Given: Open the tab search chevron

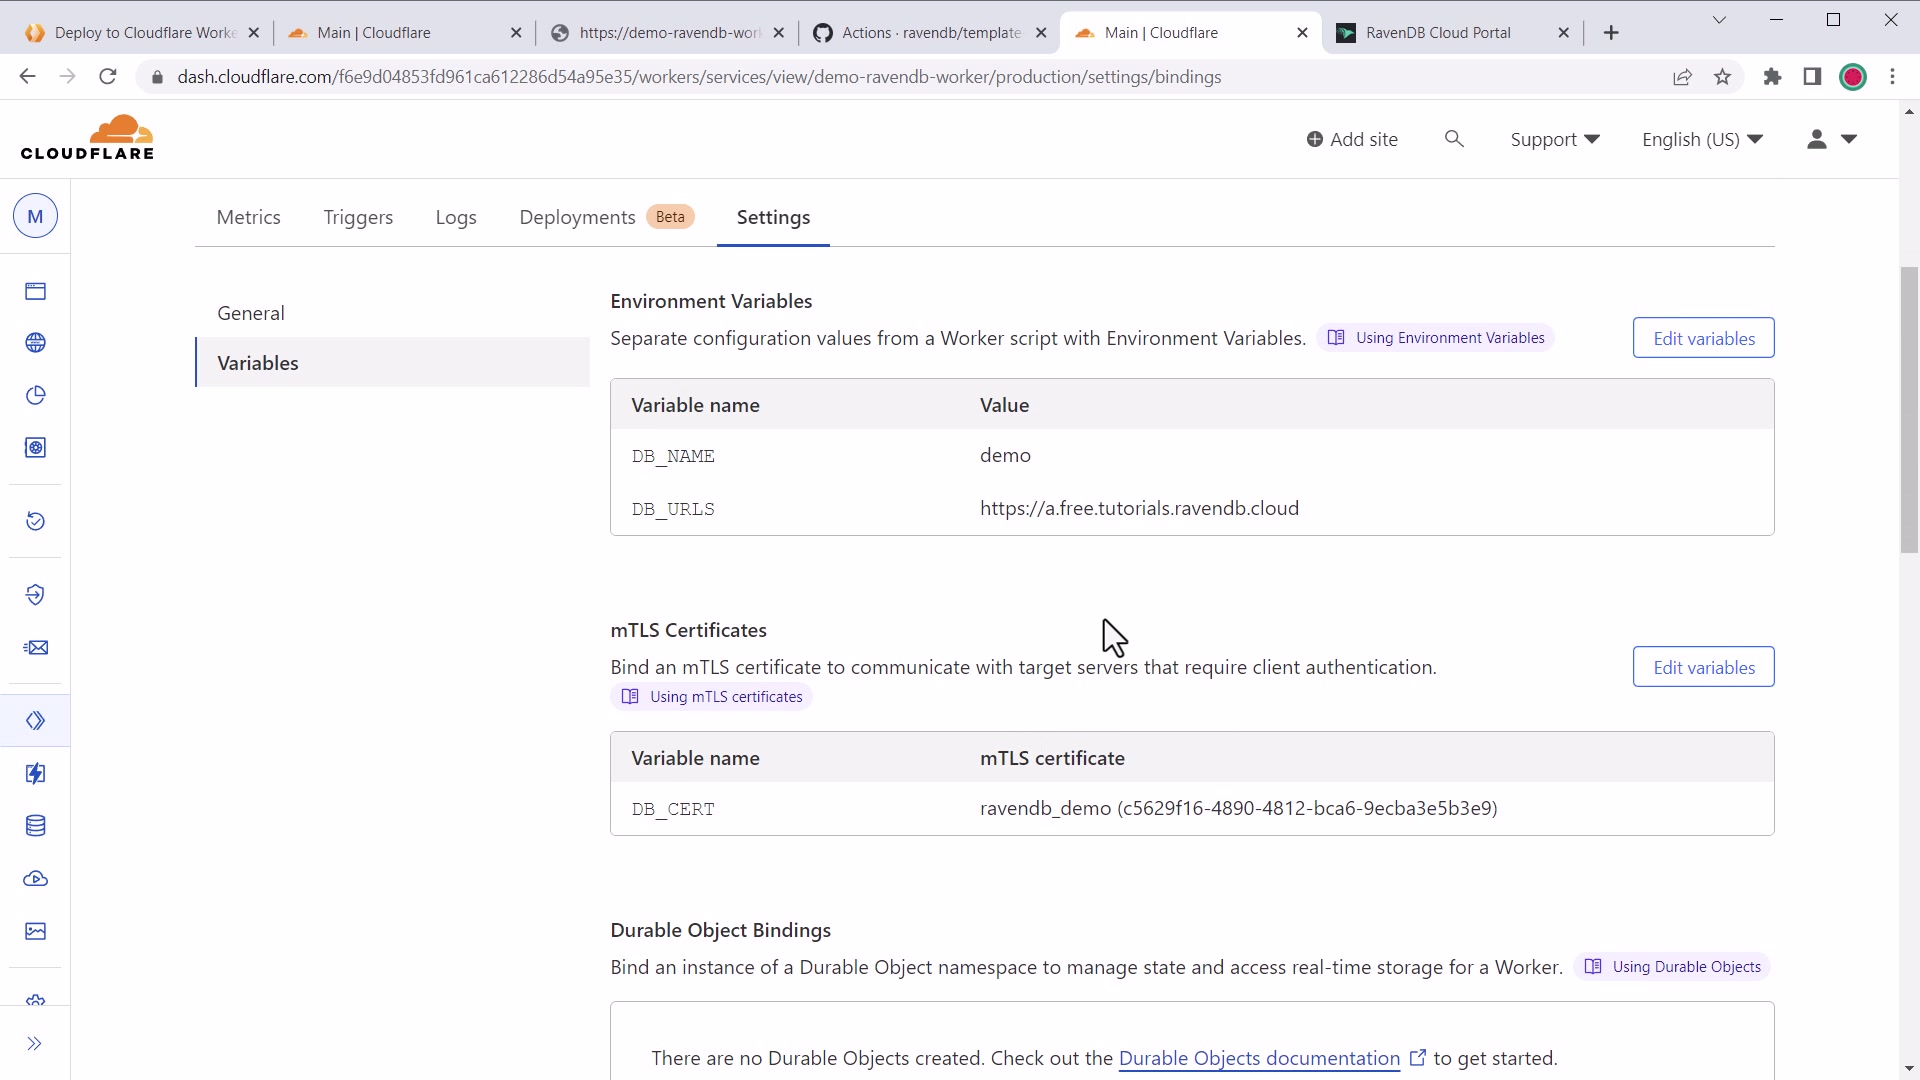Looking at the screenshot, I should (x=1719, y=20).
